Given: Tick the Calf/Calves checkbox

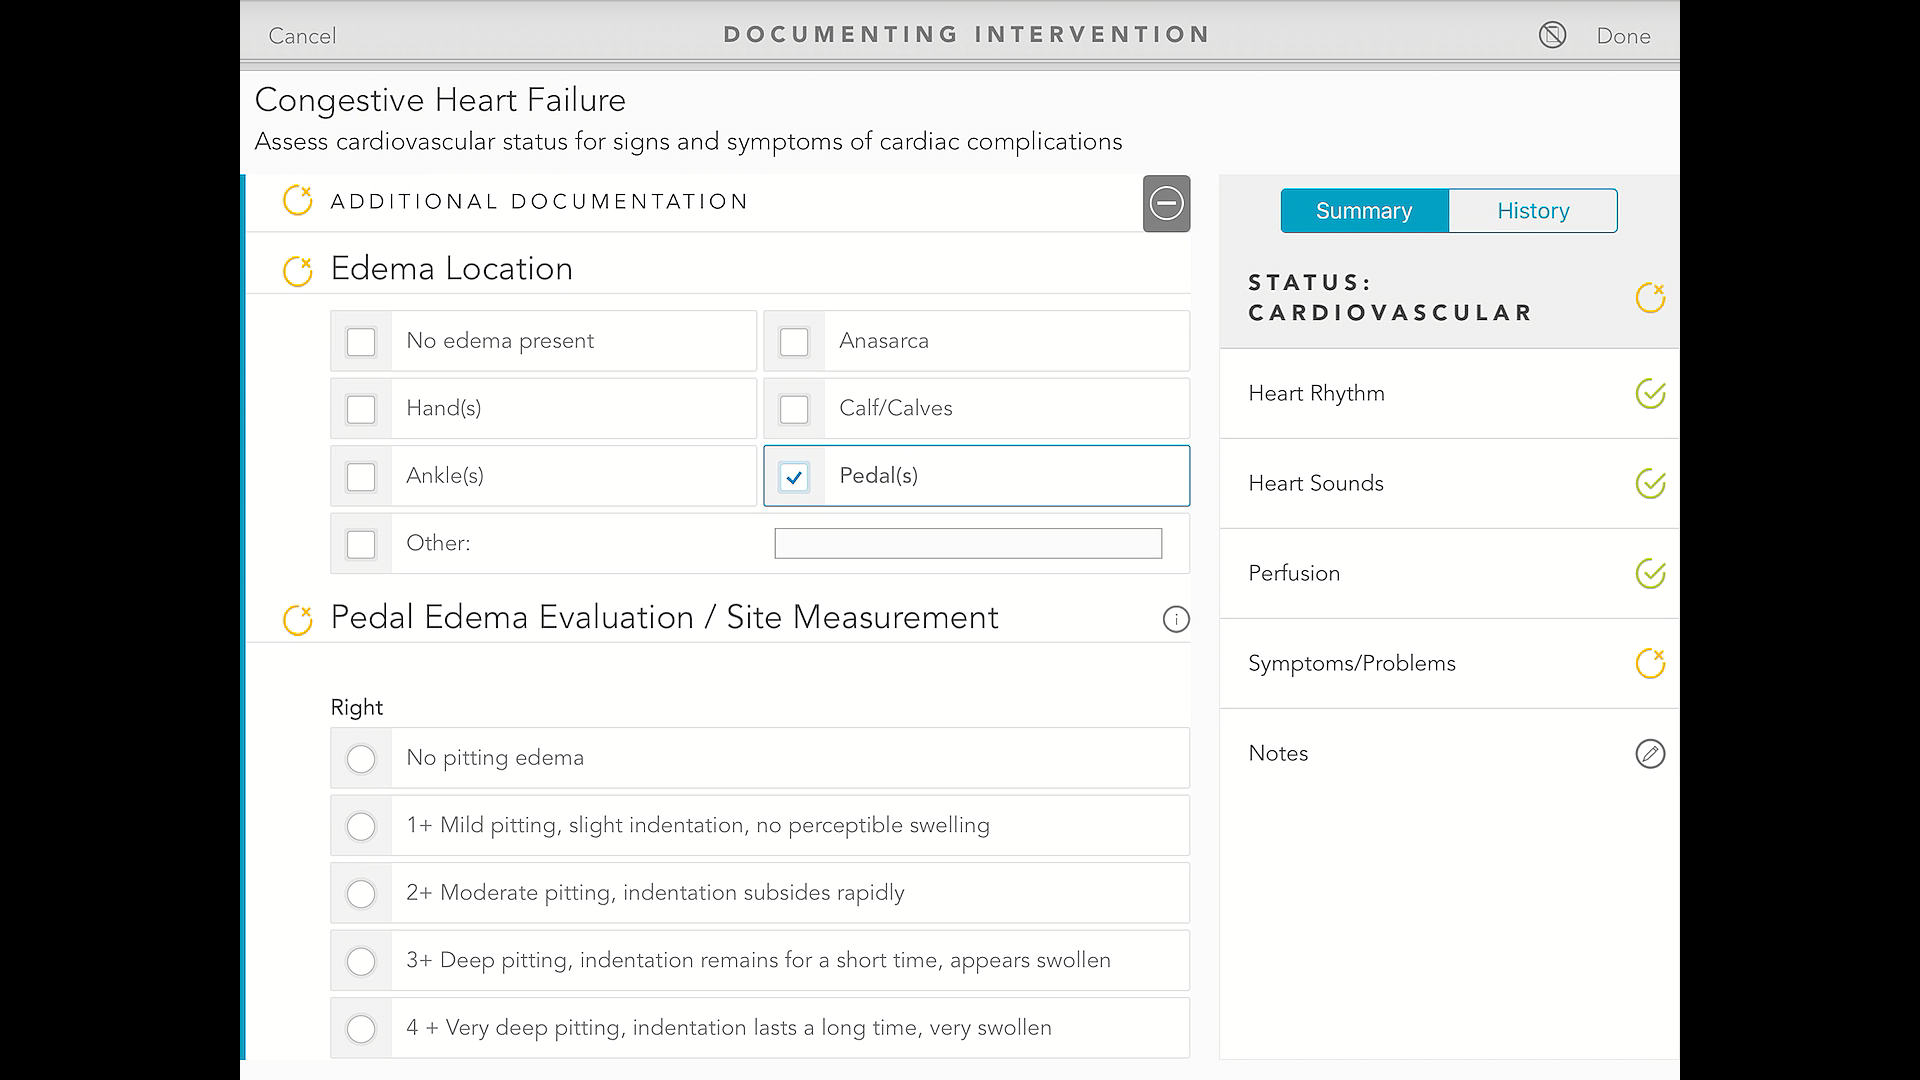Looking at the screenshot, I should pyautogui.click(x=794, y=409).
